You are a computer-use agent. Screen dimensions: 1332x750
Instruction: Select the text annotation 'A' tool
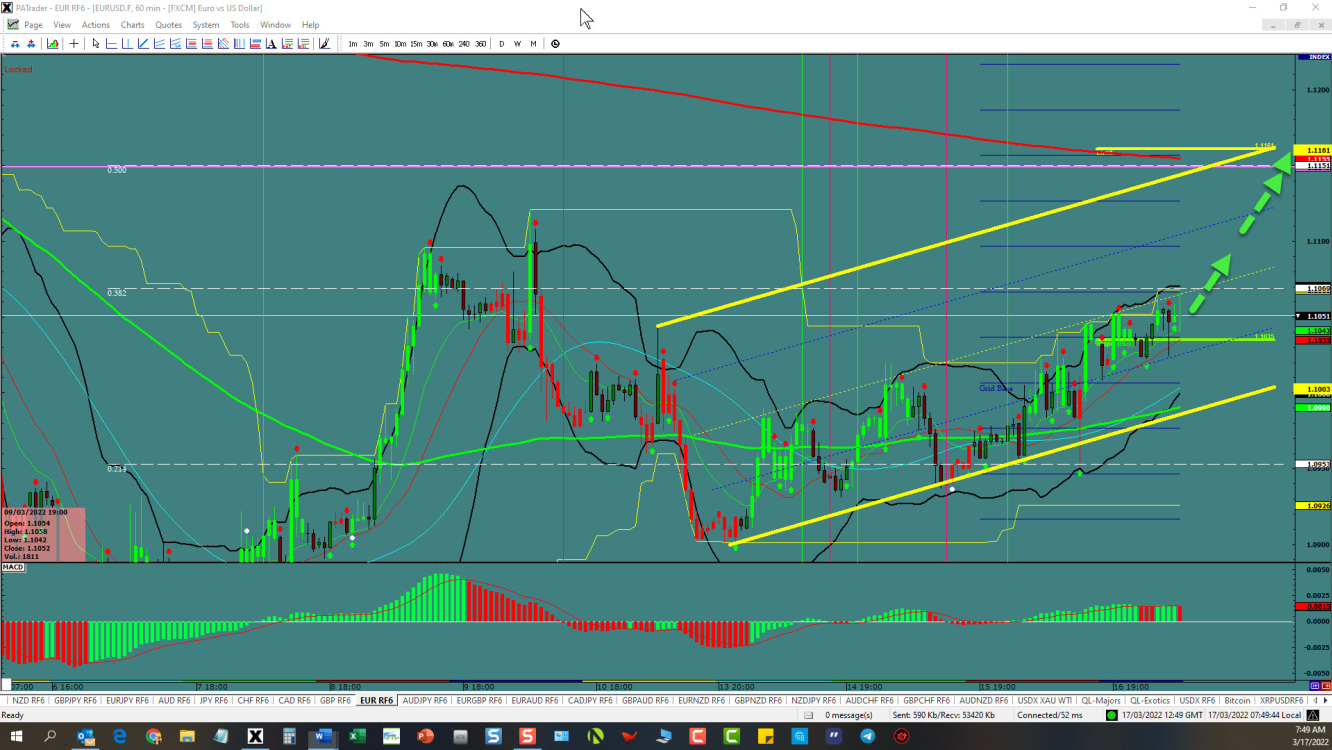point(271,44)
